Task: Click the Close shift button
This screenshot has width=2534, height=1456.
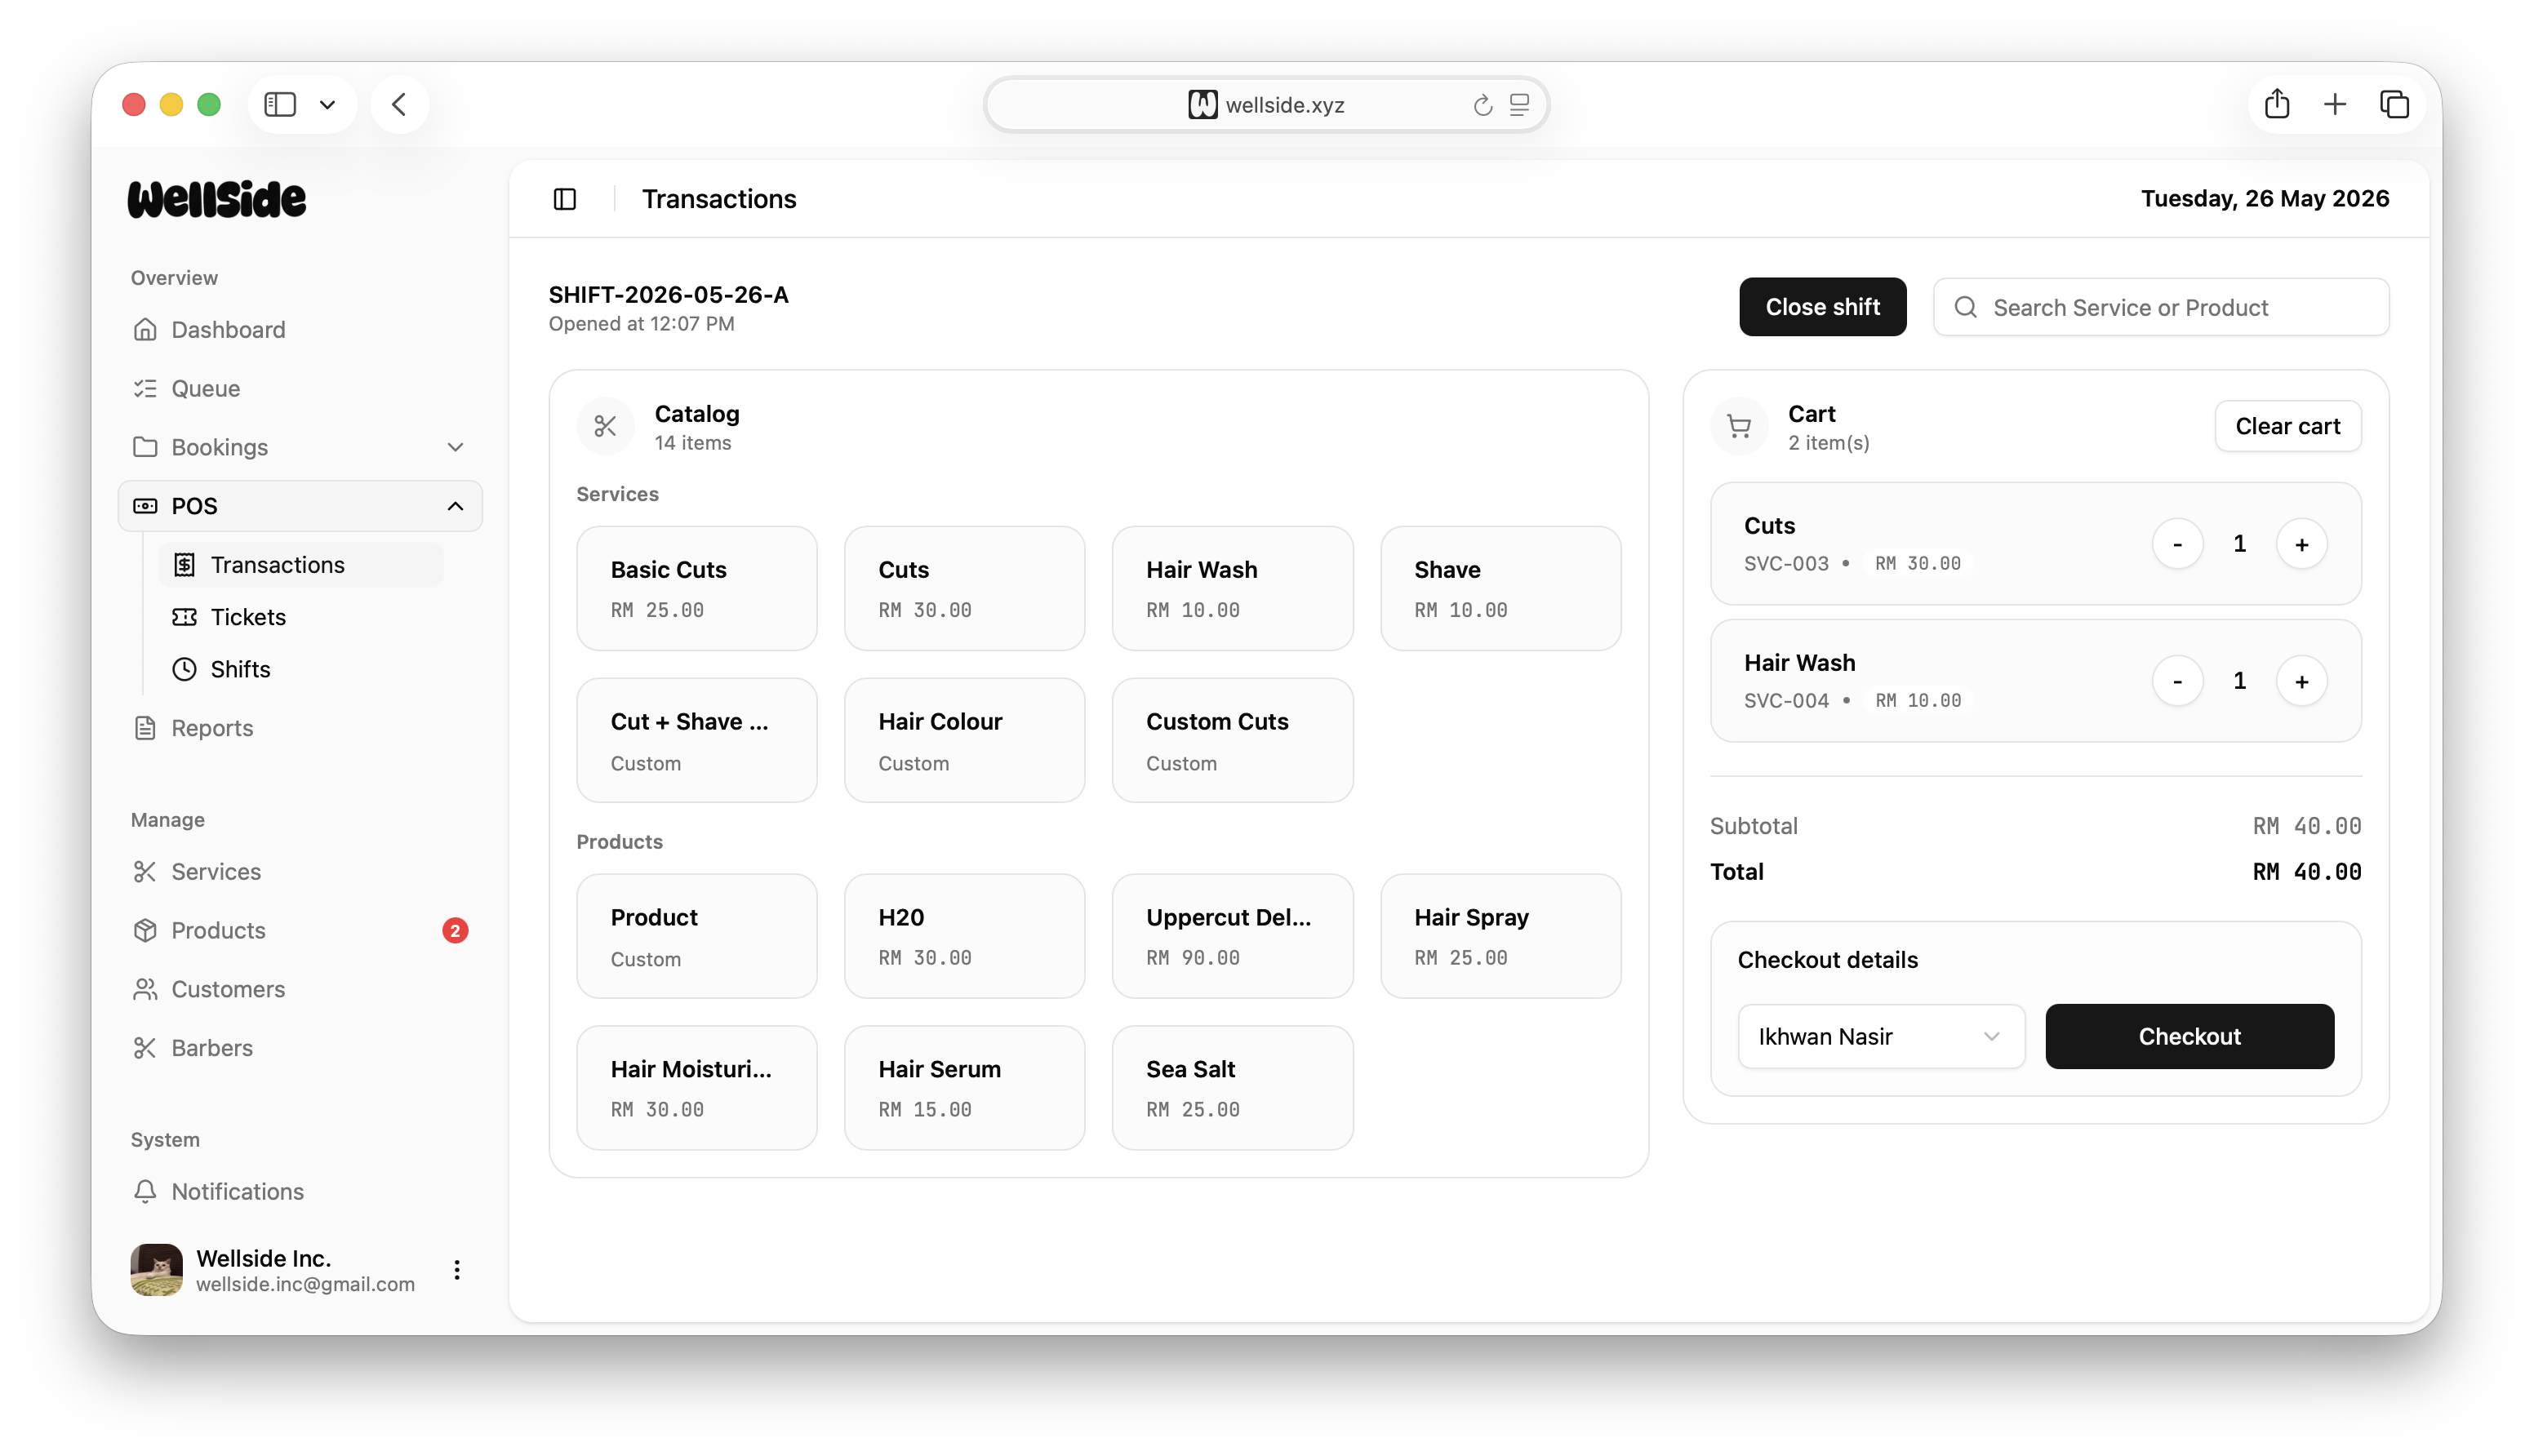Action: tap(1822, 307)
